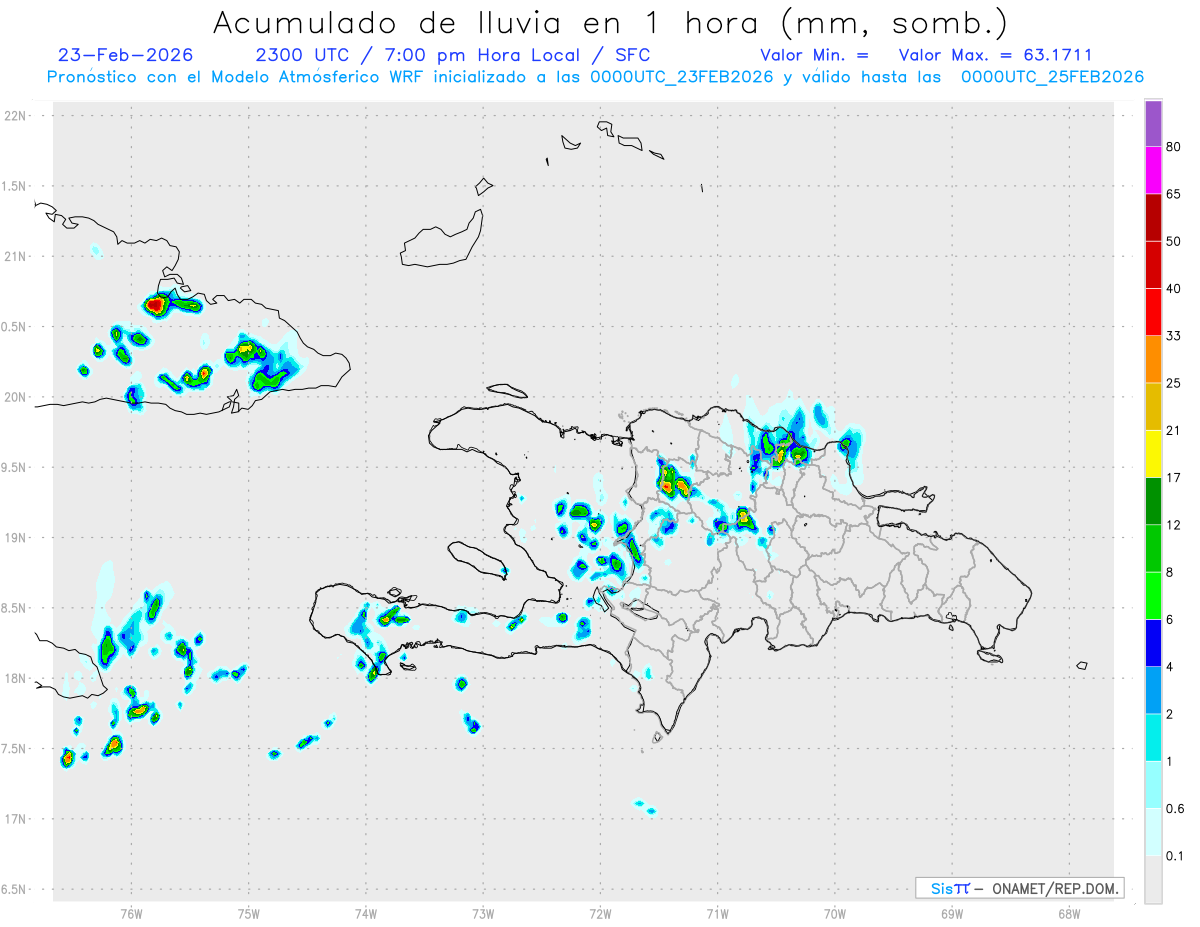The height and width of the screenshot is (927, 1200).
Task: Click the colorbar value '17'
Action: coord(1174,477)
